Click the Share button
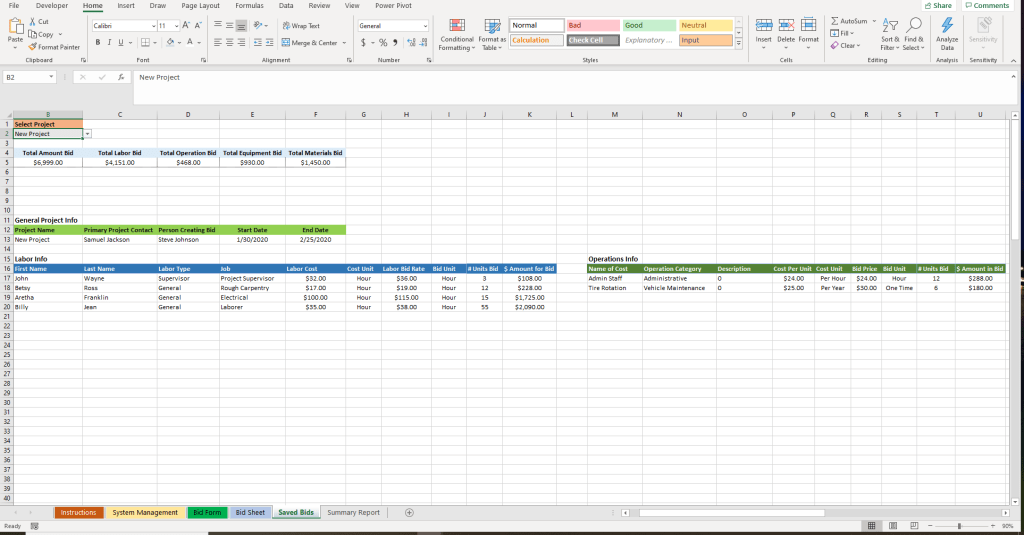Image resolution: width=1024 pixels, height=535 pixels. coord(938,6)
